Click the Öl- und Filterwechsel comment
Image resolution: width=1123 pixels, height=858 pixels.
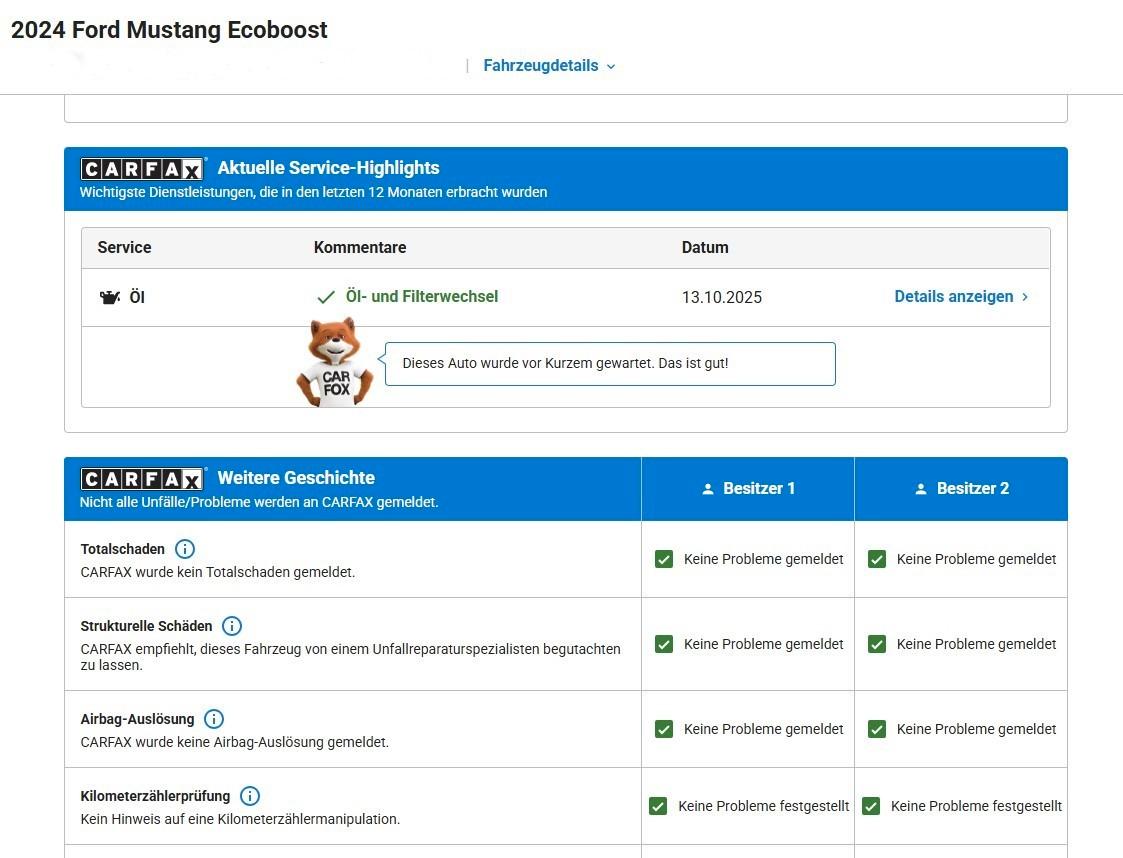(x=422, y=297)
